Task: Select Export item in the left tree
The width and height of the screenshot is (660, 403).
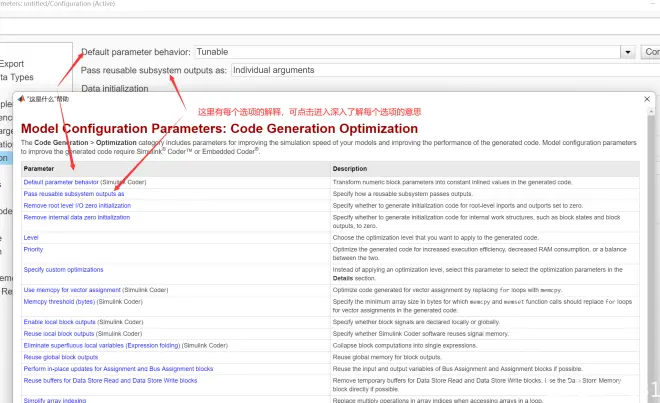Action: tap(12, 64)
